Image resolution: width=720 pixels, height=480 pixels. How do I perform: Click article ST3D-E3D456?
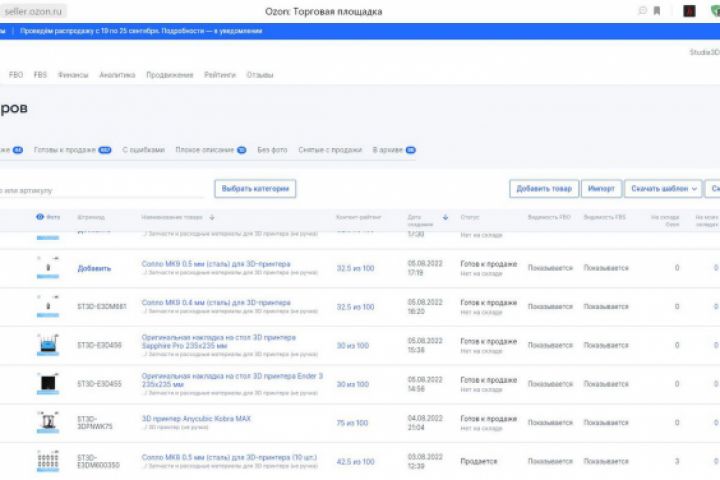99,345
